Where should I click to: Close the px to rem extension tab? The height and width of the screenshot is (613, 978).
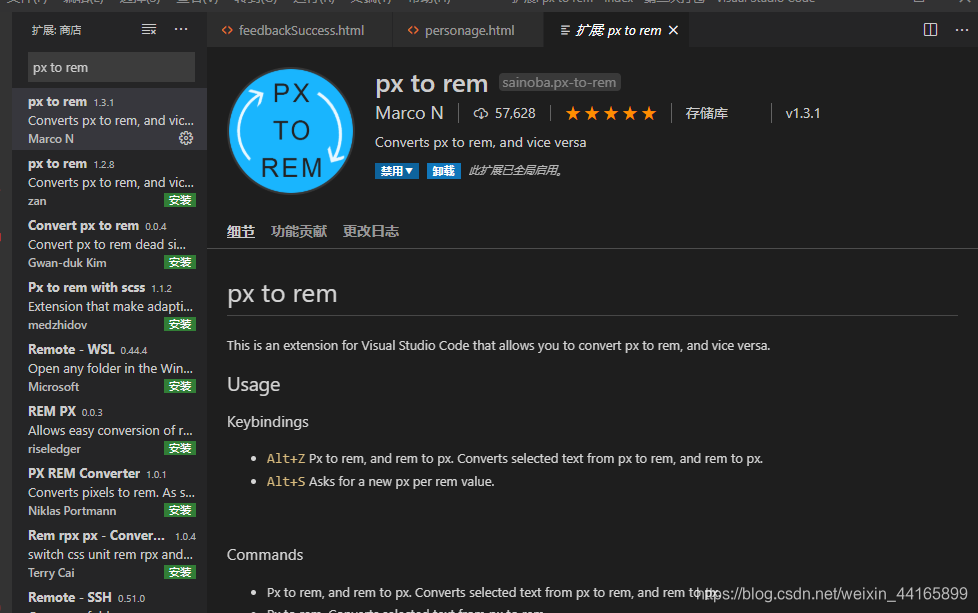674,30
